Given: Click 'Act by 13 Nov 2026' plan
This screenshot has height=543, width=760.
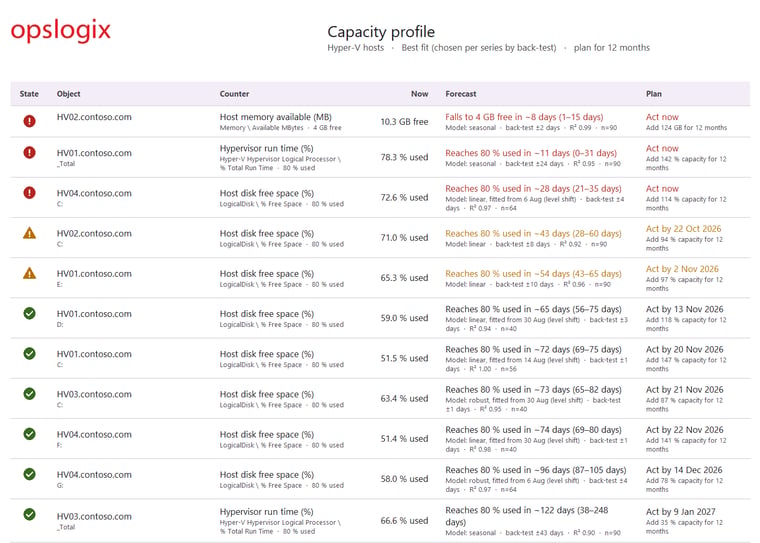Looking at the screenshot, I should pyautogui.click(x=684, y=309).
